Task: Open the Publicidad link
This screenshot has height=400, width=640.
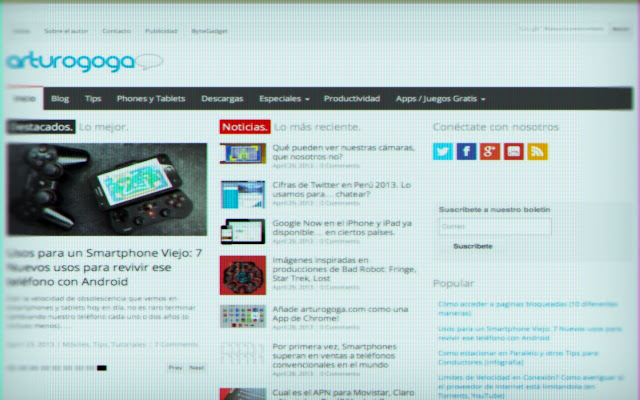Action: pyautogui.click(x=161, y=31)
